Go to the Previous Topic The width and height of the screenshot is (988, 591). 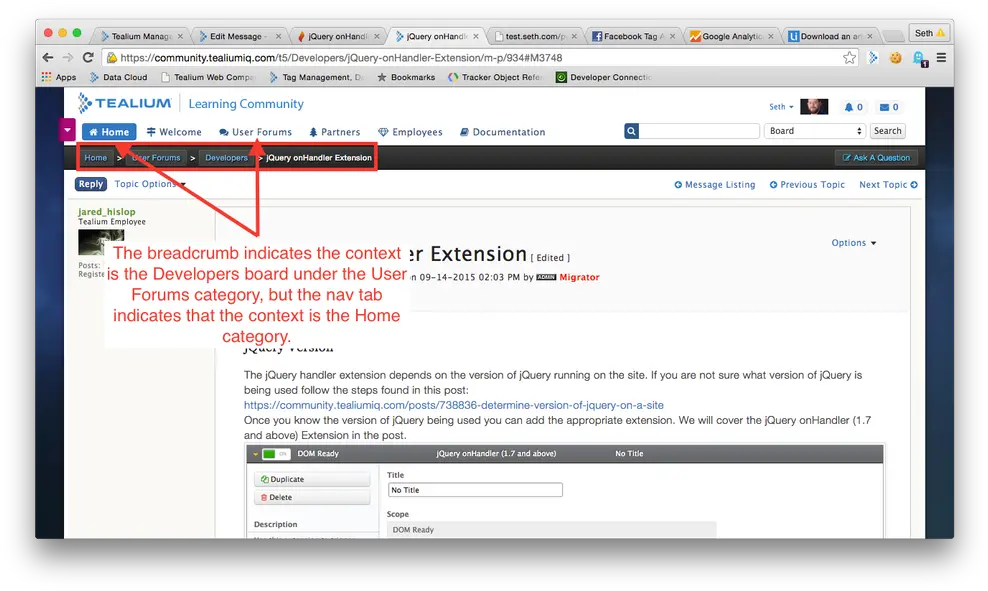pyautogui.click(x=807, y=185)
